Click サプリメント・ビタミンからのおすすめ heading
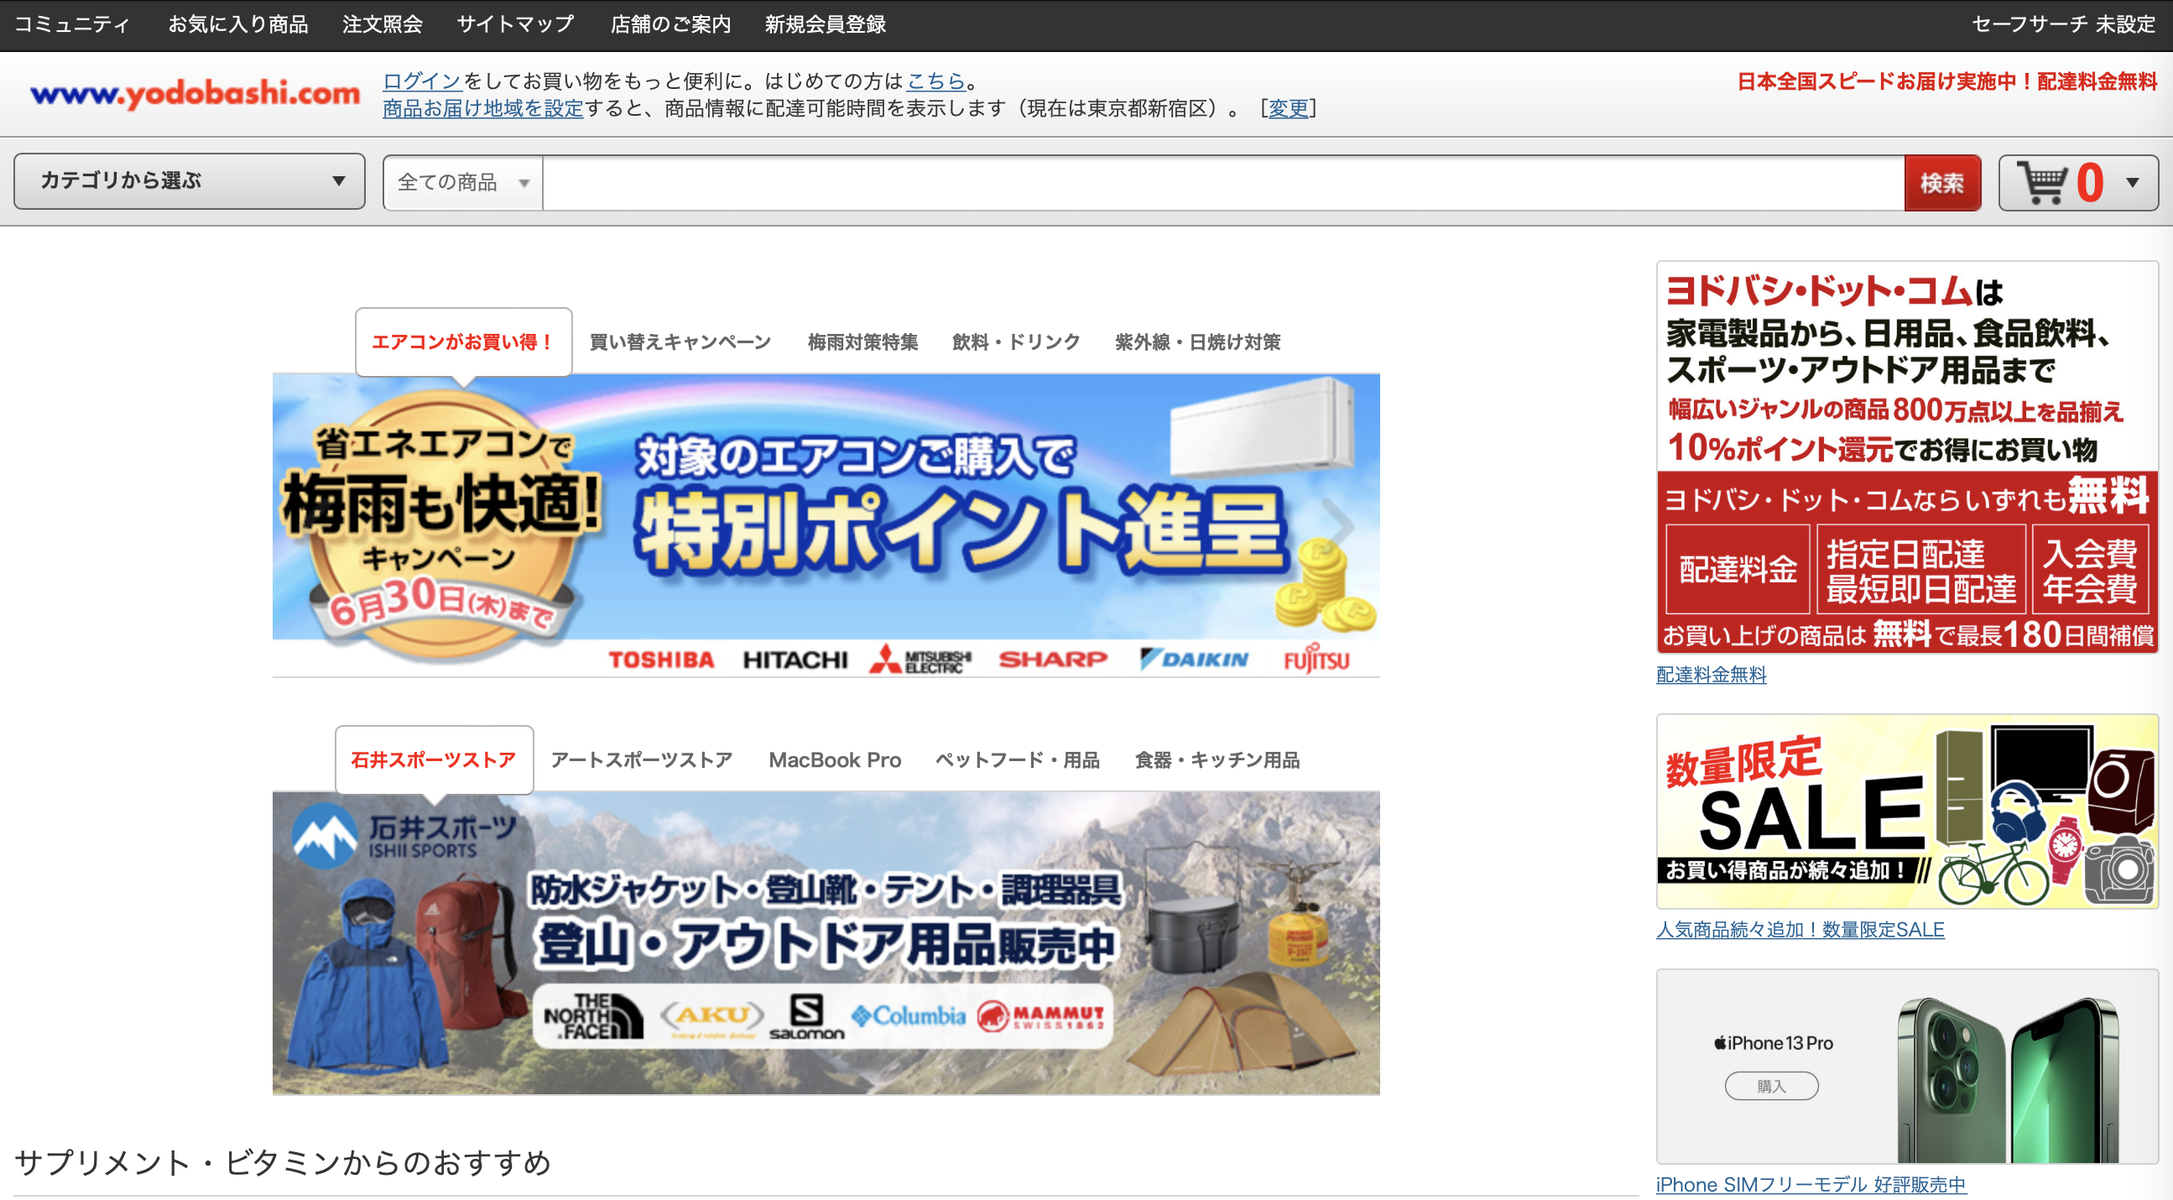Screen dimensions: 2173x1200 283,1163
